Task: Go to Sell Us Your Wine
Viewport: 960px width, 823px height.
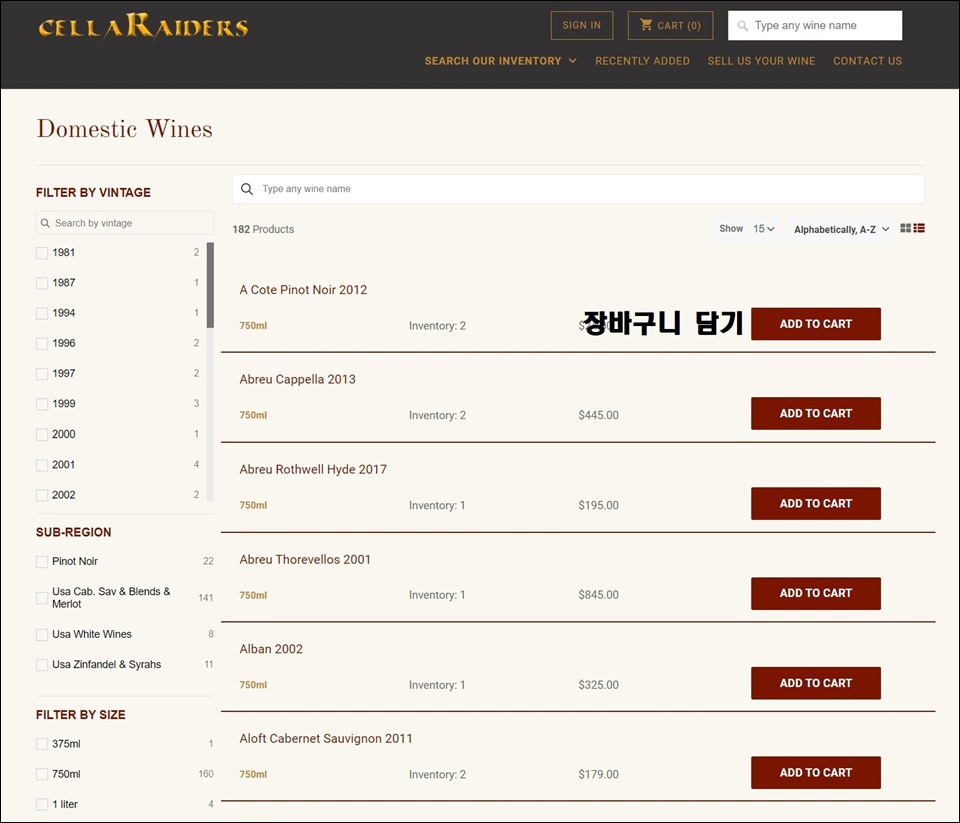Action: pyautogui.click(x=761, y=61)
